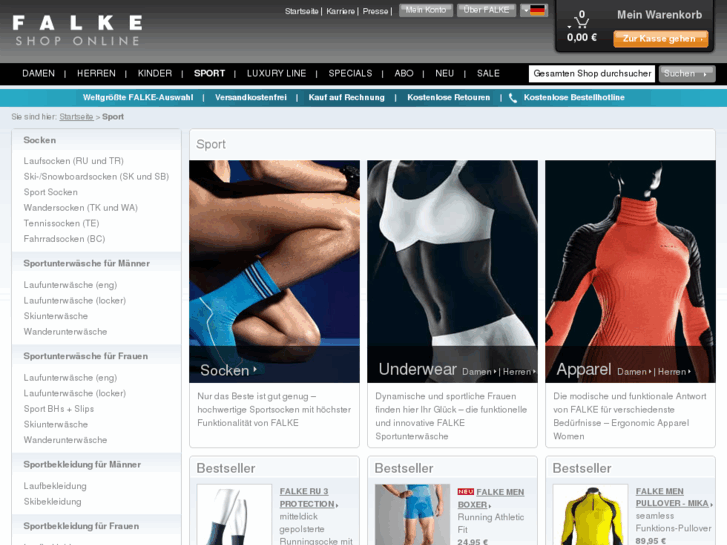Click the Mein Konto button
The height and width of the screenshot is (545, 727).
click(426, 10)
